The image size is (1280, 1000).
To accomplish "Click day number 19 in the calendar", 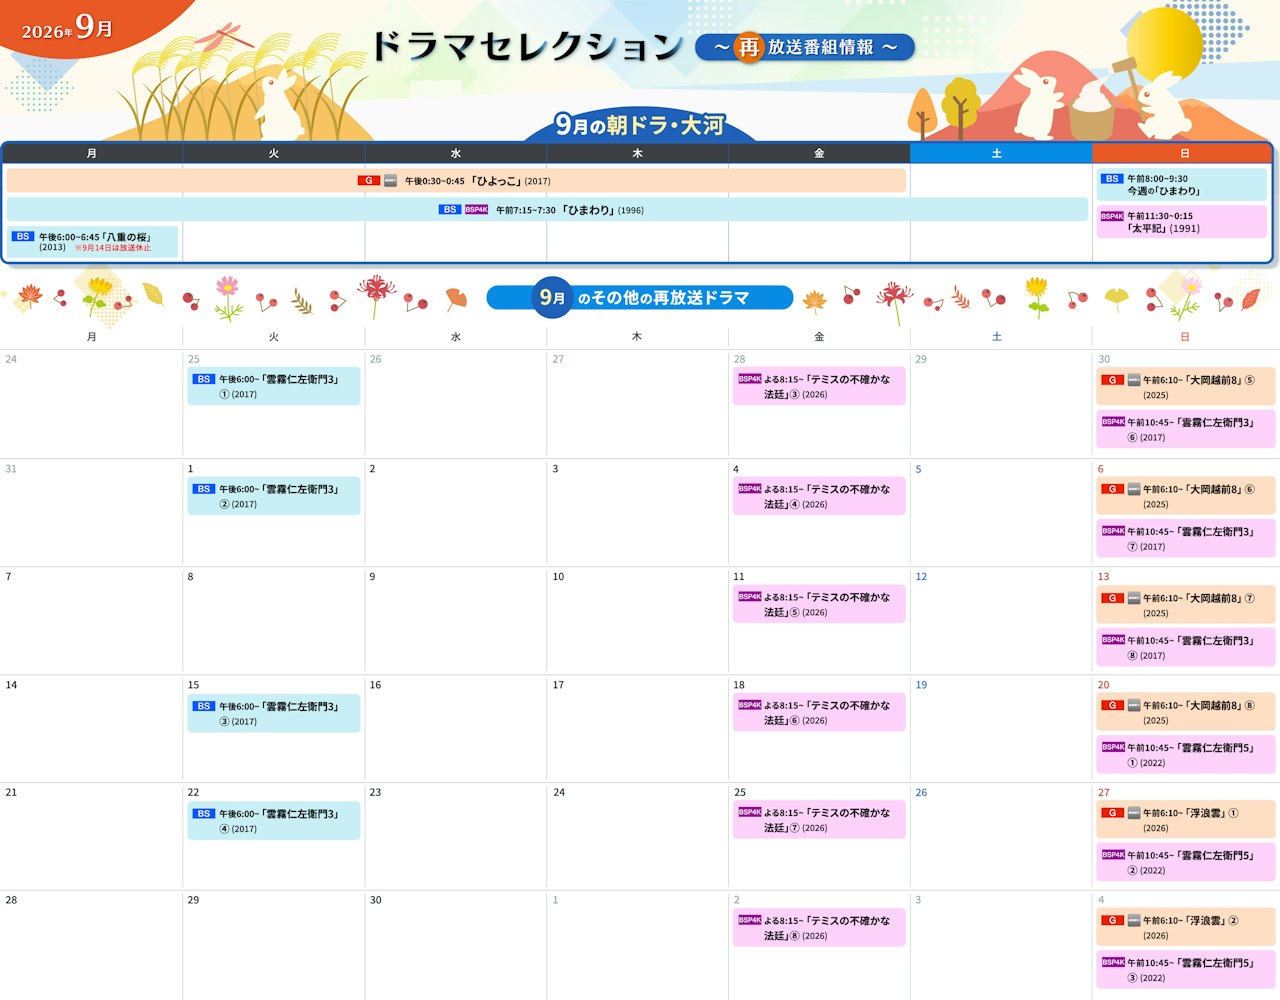I will [921, 685].
